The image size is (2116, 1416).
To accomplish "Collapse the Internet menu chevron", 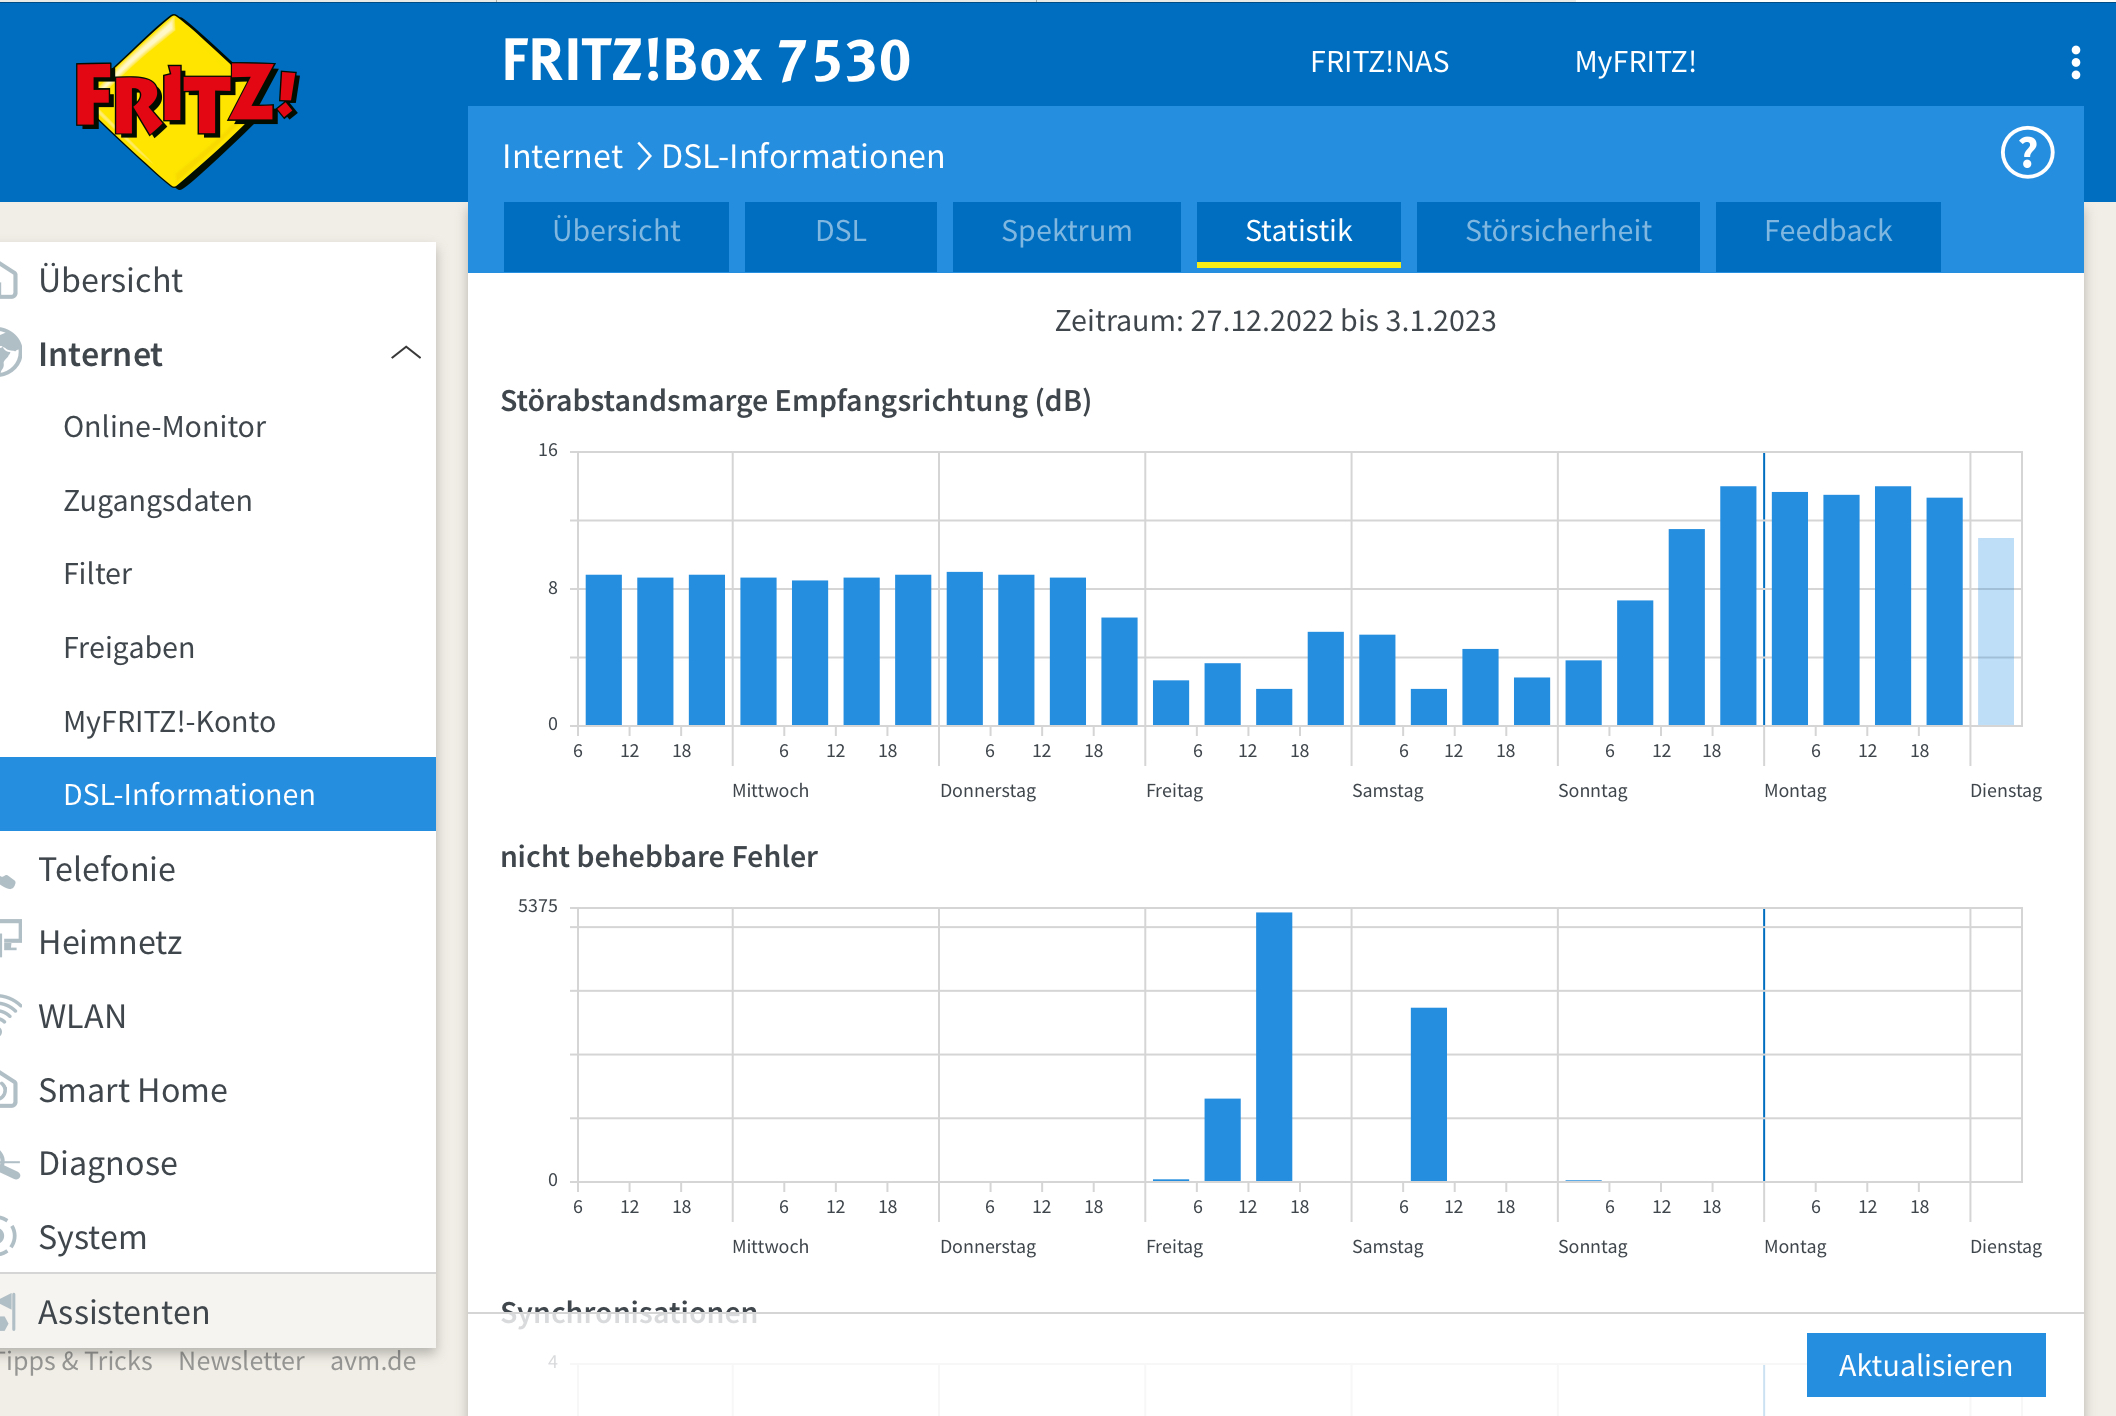I will click(x=405, y=353).
